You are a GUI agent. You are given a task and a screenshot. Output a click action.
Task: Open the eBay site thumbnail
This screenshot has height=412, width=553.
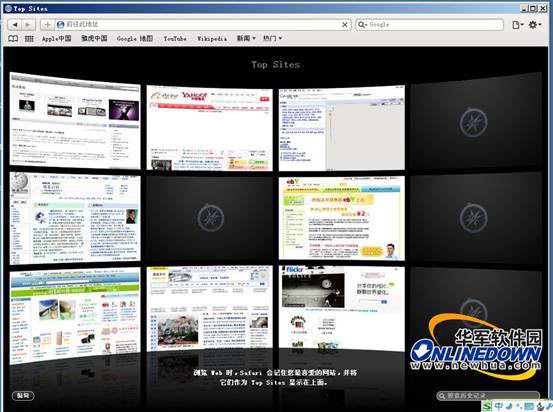(x=342, y=218)
